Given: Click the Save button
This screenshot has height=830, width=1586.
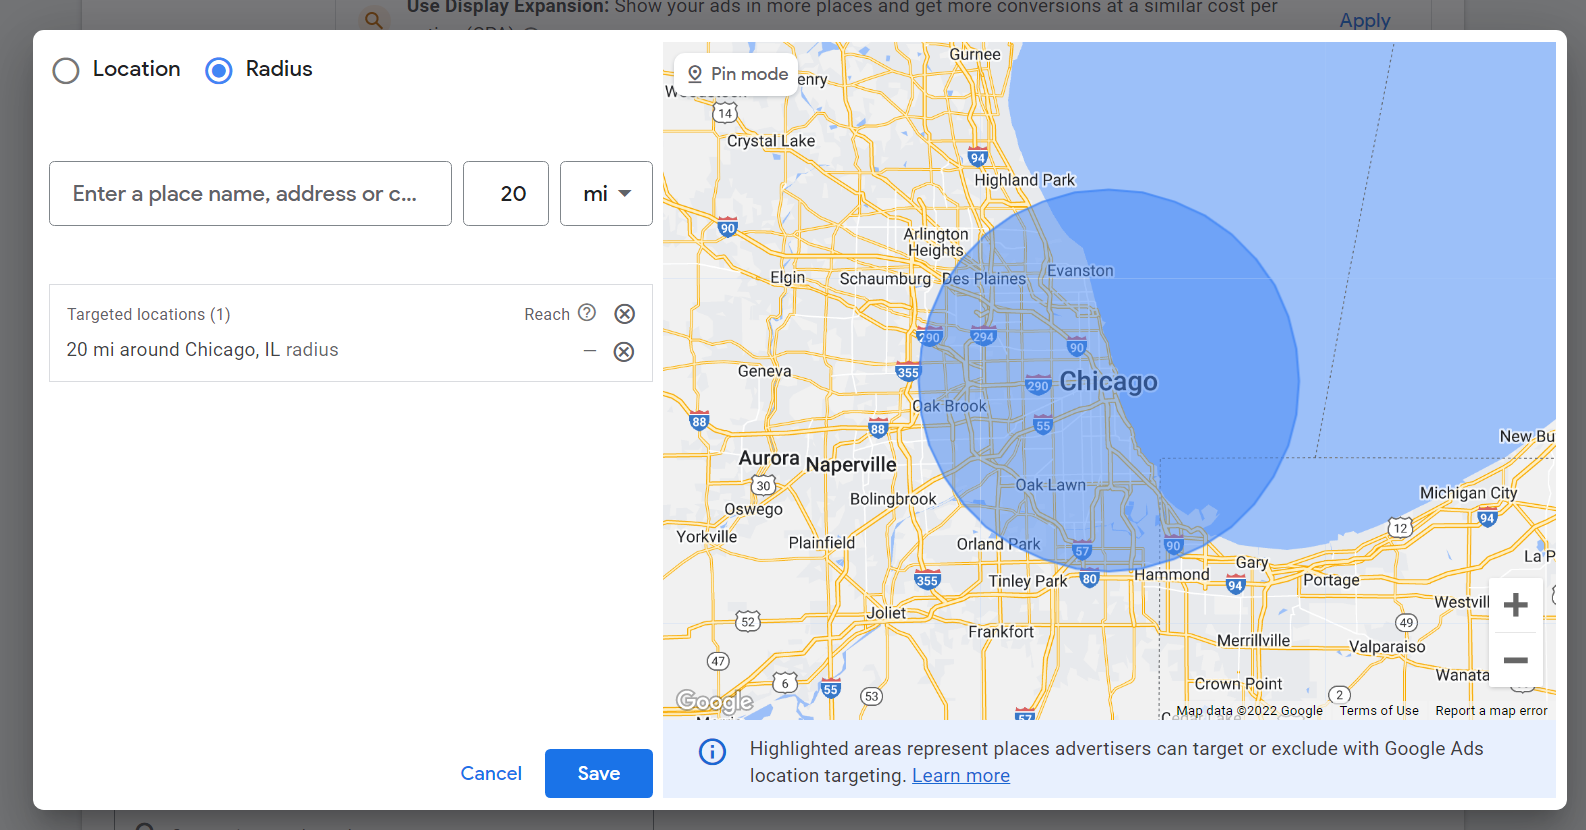Looking at the screenshot, I should pos(598,773).
